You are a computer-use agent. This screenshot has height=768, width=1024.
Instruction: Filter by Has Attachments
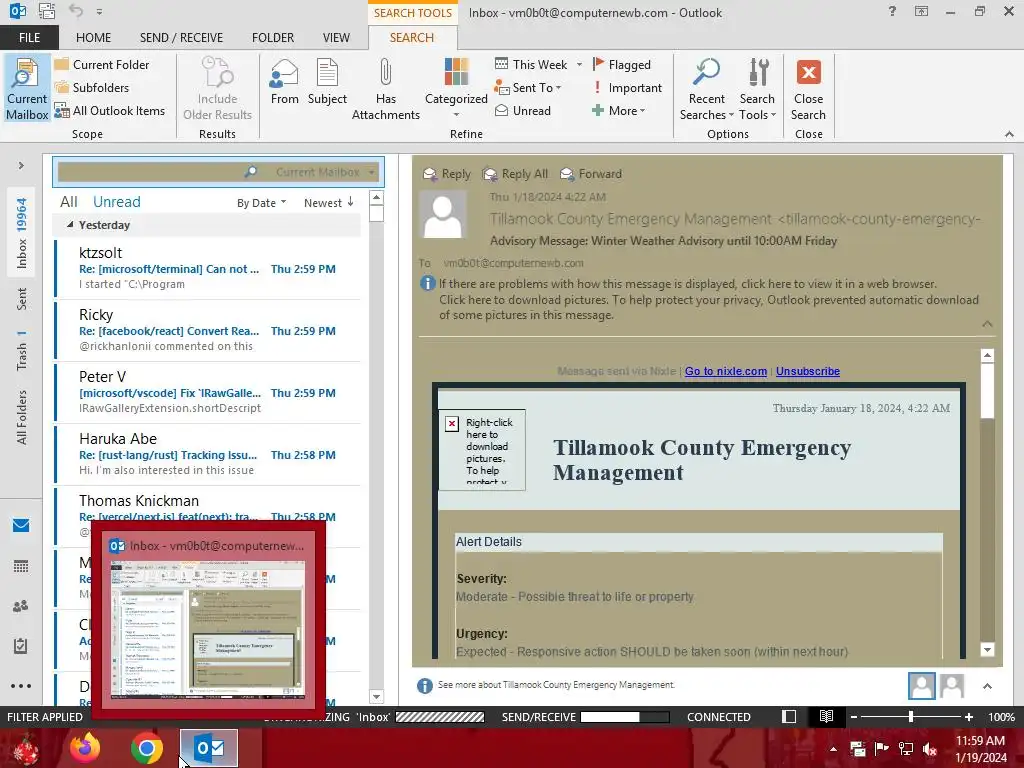[x=385, y=89]
